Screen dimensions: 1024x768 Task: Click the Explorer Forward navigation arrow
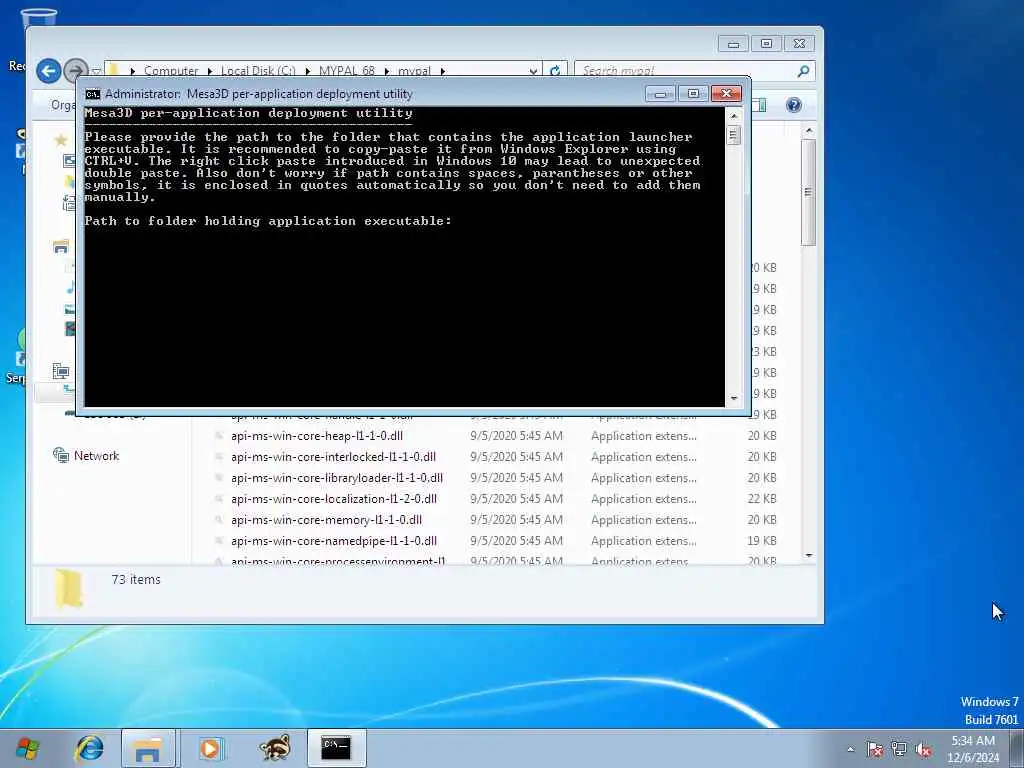point(74,70)
